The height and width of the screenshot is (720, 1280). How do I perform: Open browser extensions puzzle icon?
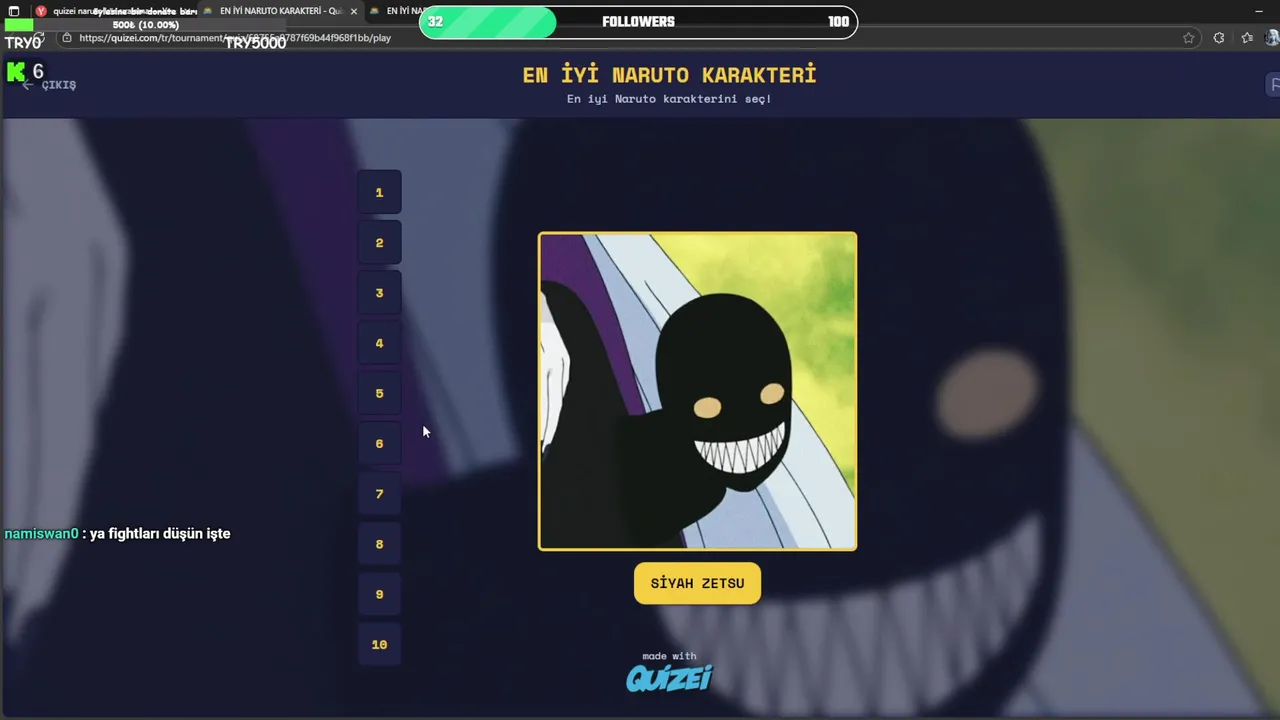coord(1219,38)
